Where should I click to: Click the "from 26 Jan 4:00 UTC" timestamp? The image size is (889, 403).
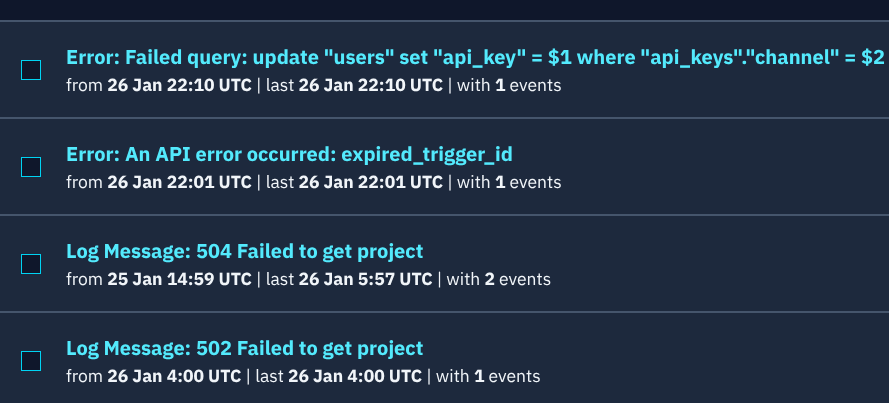coord(153,376)
